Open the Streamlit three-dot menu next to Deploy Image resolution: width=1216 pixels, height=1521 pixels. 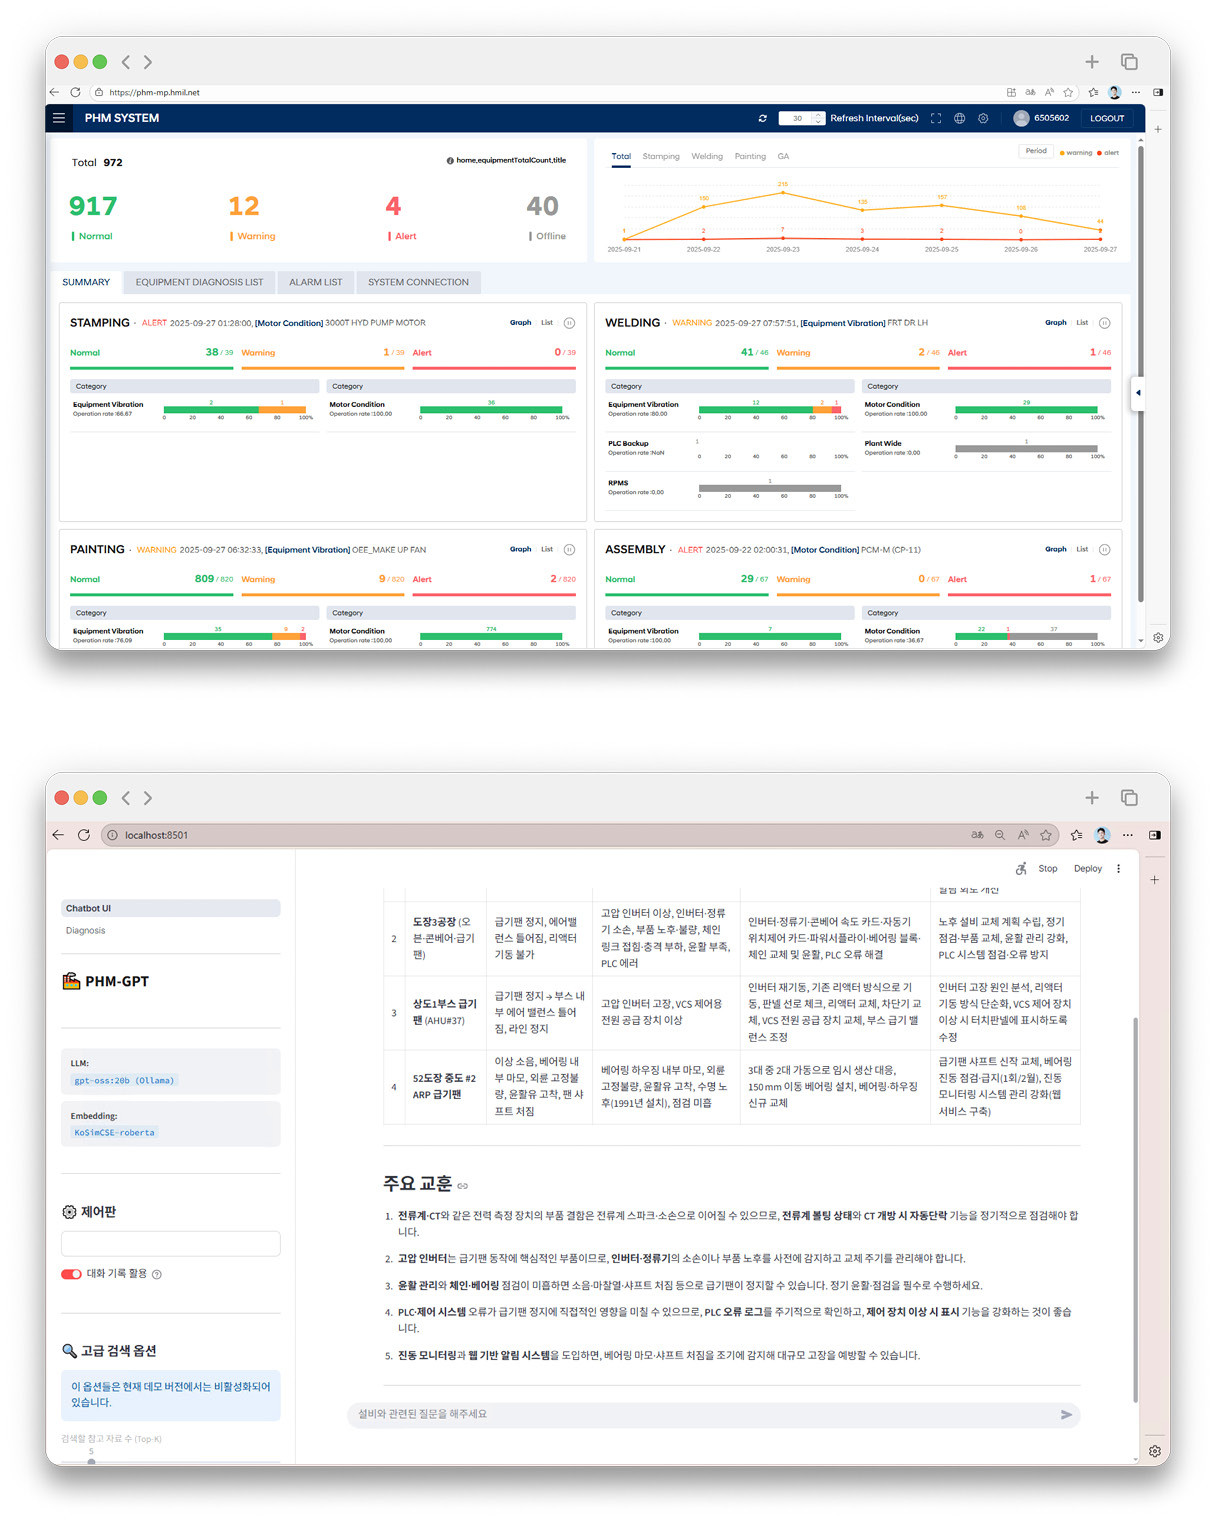[x=1118, y=869]
